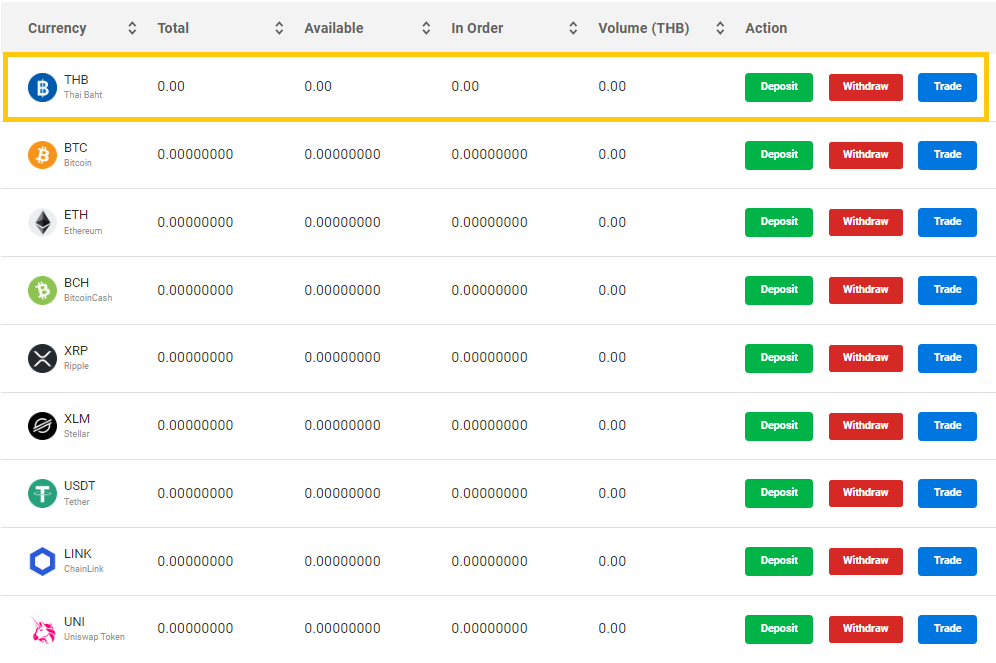Click the Action column header label
Viewport: 996px width, 663px height.
pos(766,28)
